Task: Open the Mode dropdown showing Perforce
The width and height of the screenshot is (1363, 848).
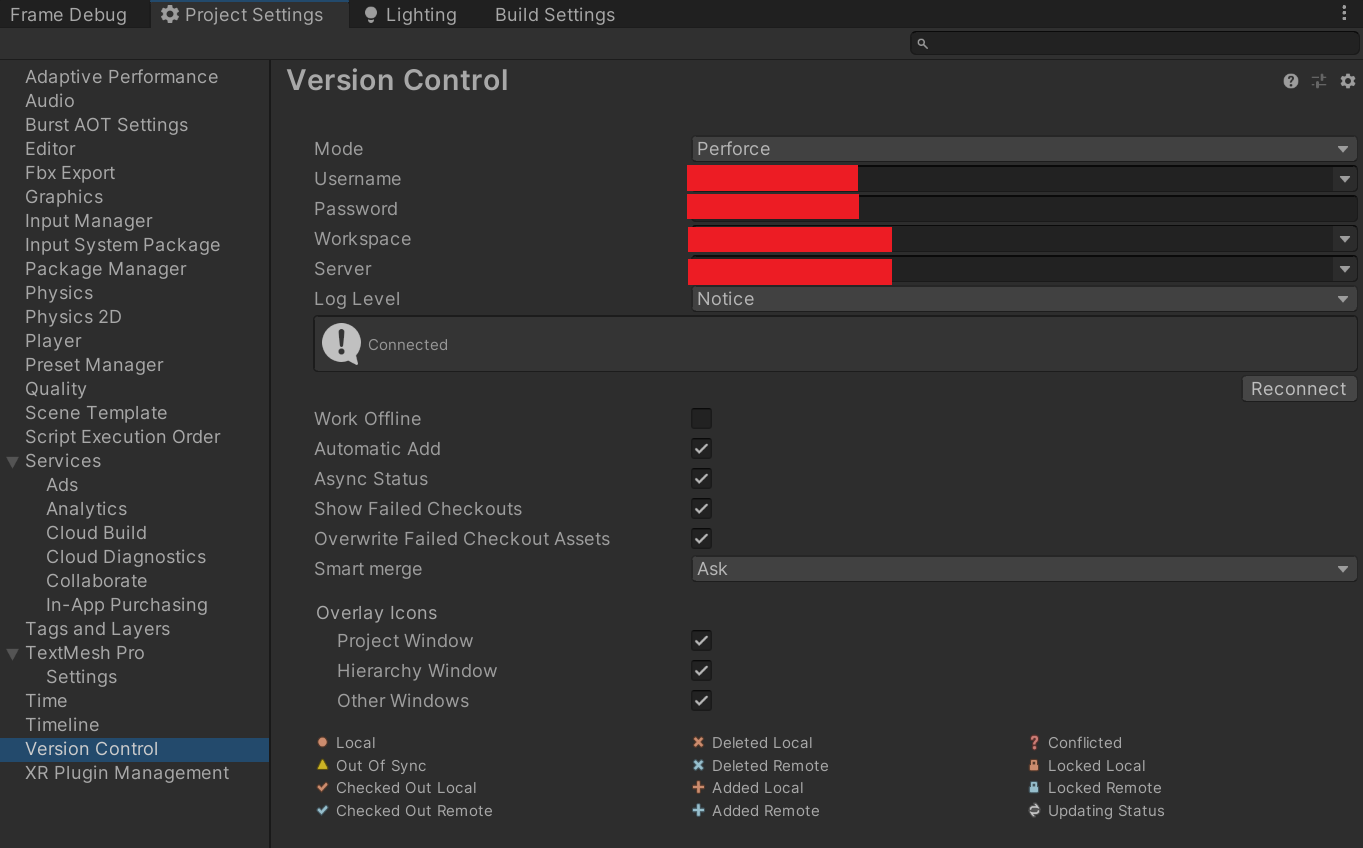Action: (x=1024, y=148)
